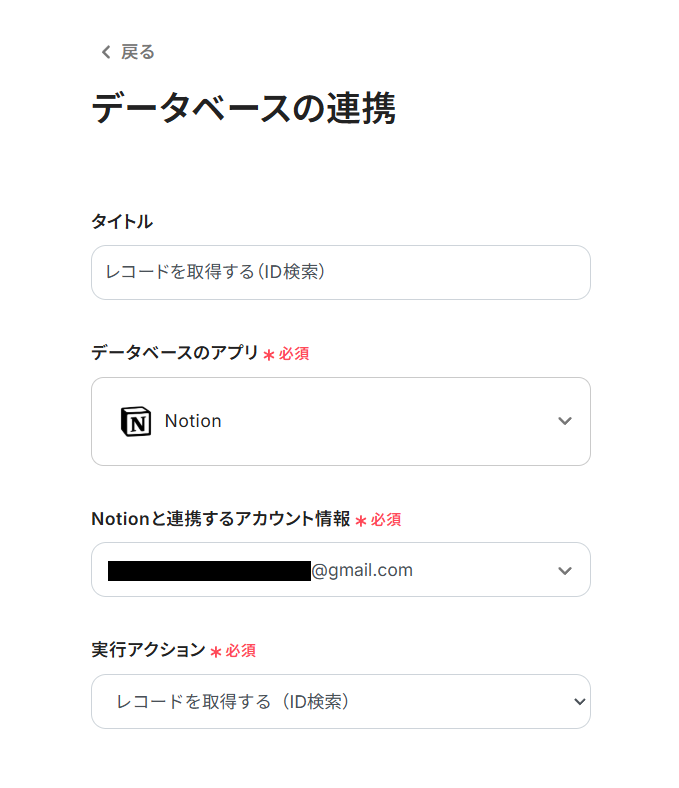
Task: Click the Notion logo icon
Action: click(x=135, y=422)
